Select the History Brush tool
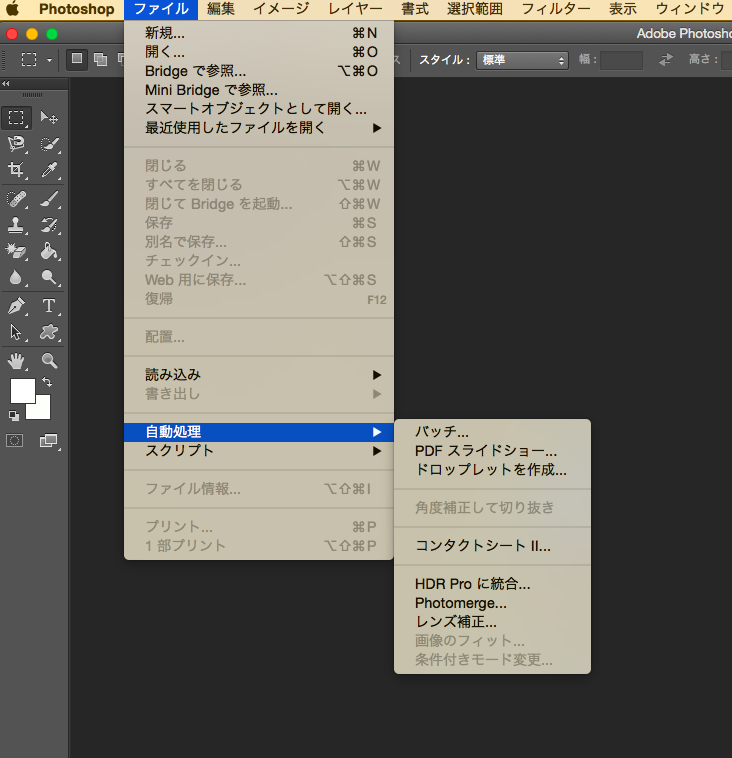Viewport: 732px width, 758px height. [x=49, y=225]
